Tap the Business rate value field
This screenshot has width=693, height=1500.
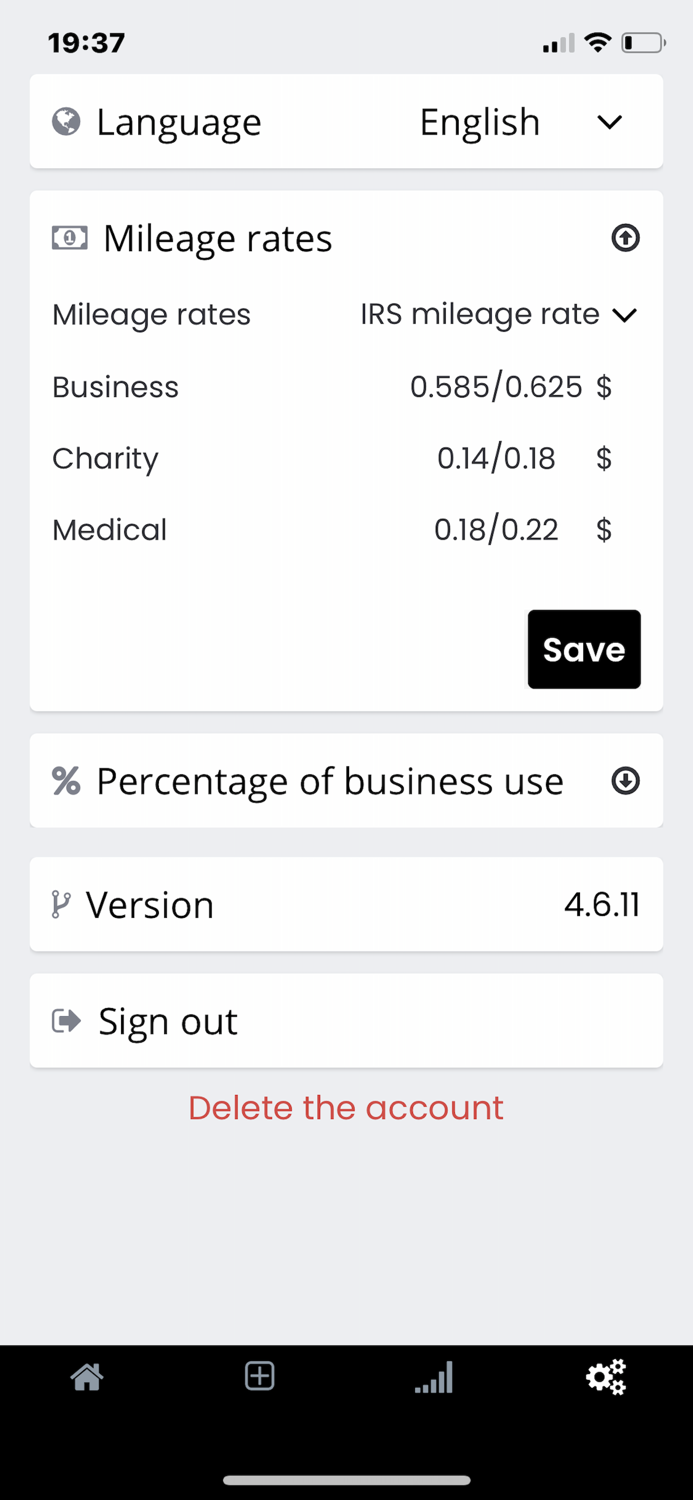tap(497, 386)
